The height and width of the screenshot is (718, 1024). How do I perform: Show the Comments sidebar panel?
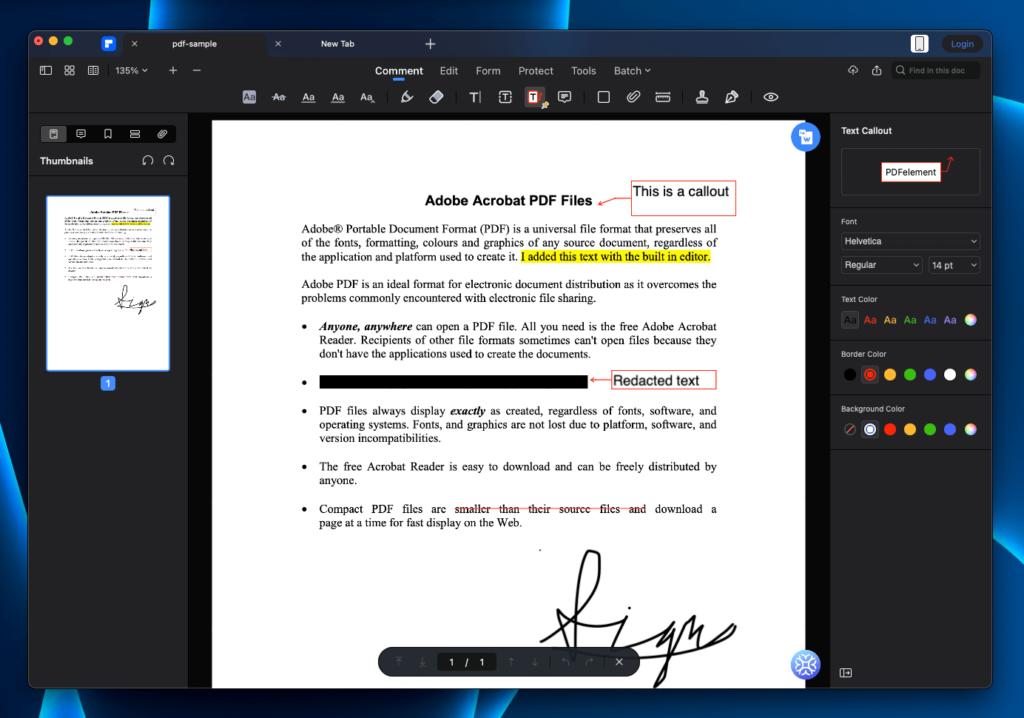click(x=81, y=134)
